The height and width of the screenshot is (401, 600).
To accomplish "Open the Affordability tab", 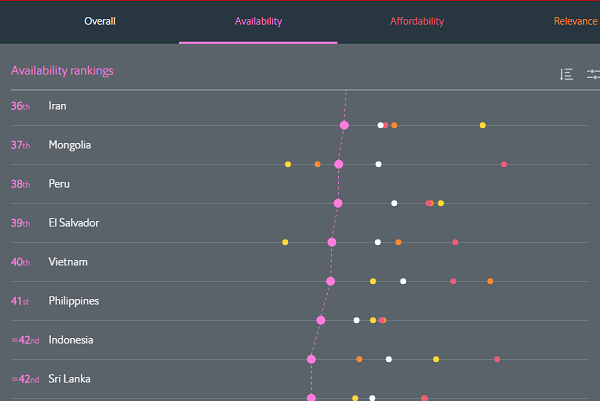I will (416, 21).
